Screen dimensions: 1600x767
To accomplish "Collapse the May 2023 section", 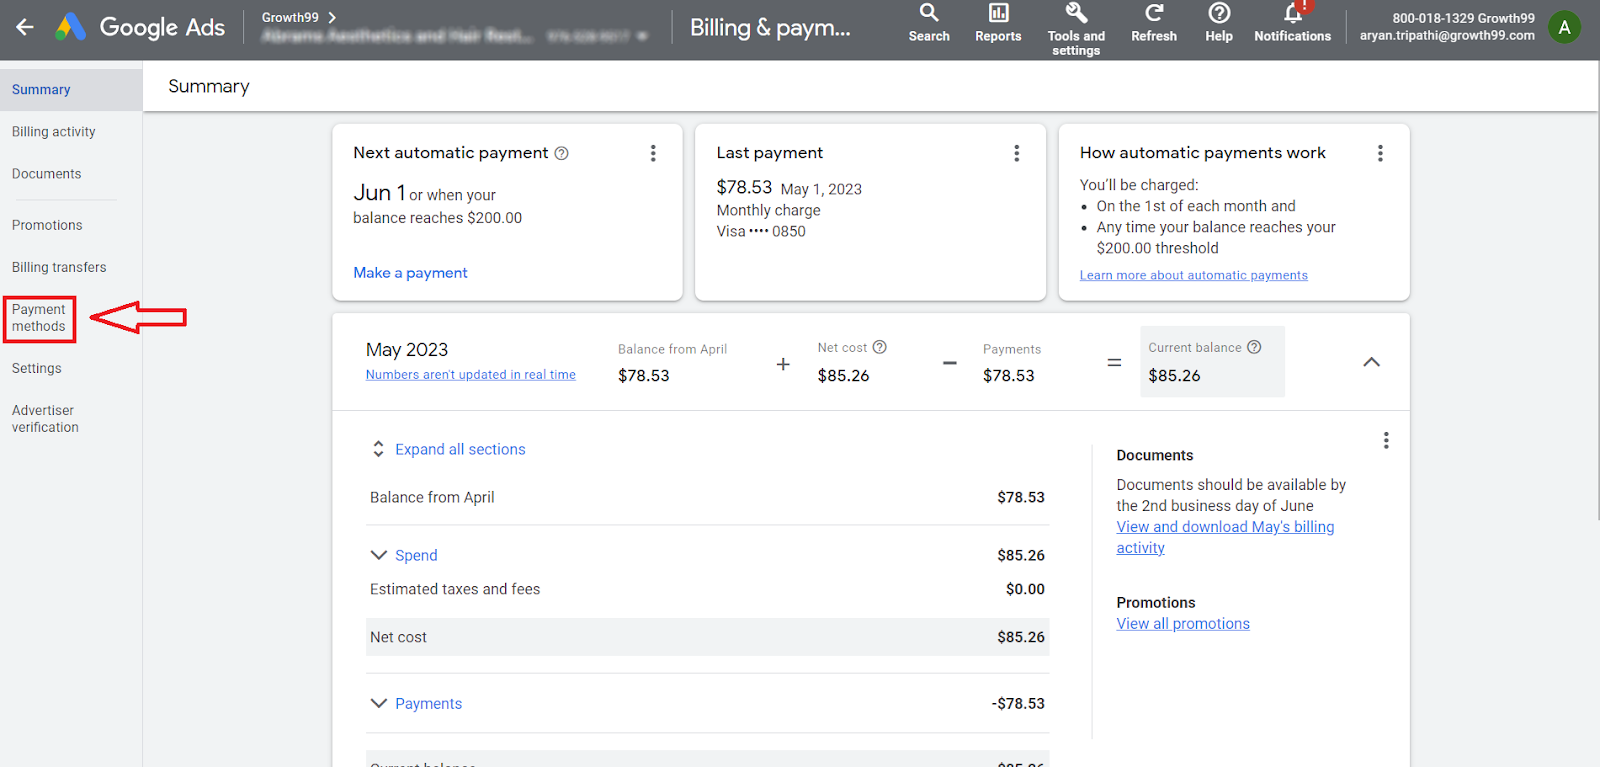I will [x=1372, y=362].
